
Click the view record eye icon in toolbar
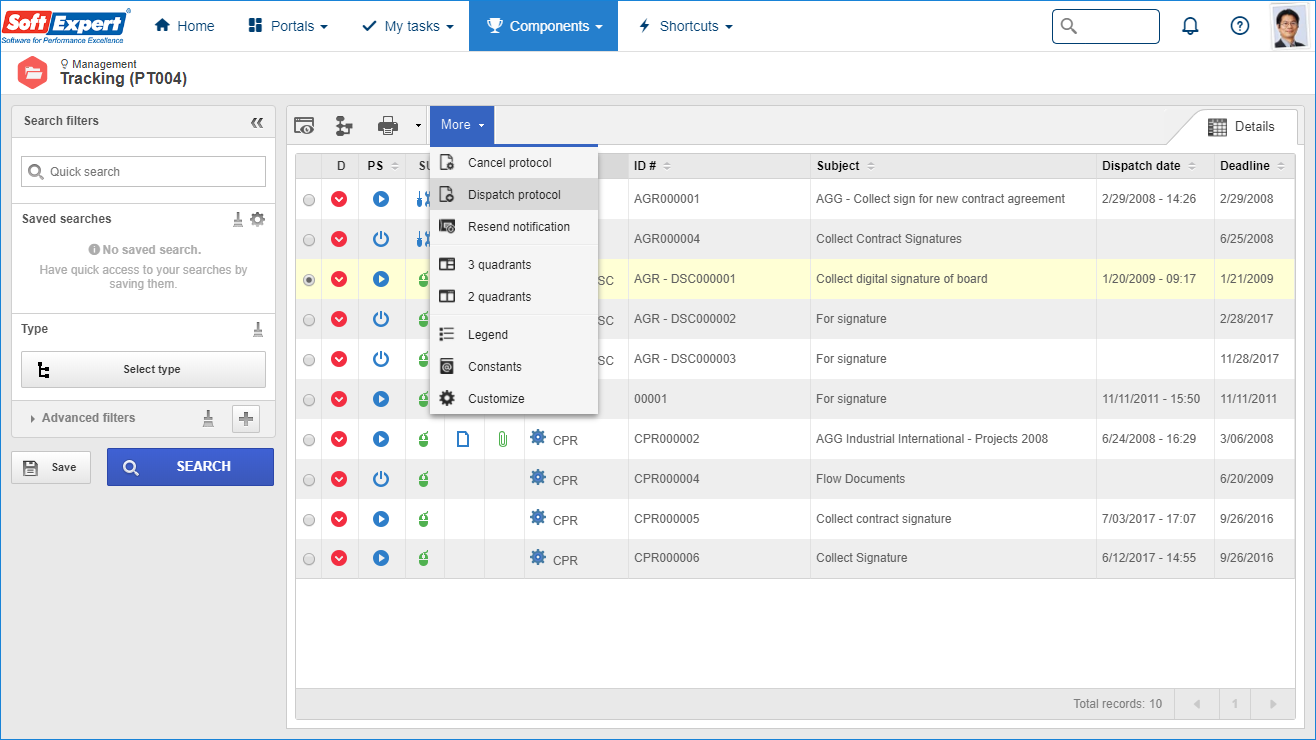(x=304, y=126)
